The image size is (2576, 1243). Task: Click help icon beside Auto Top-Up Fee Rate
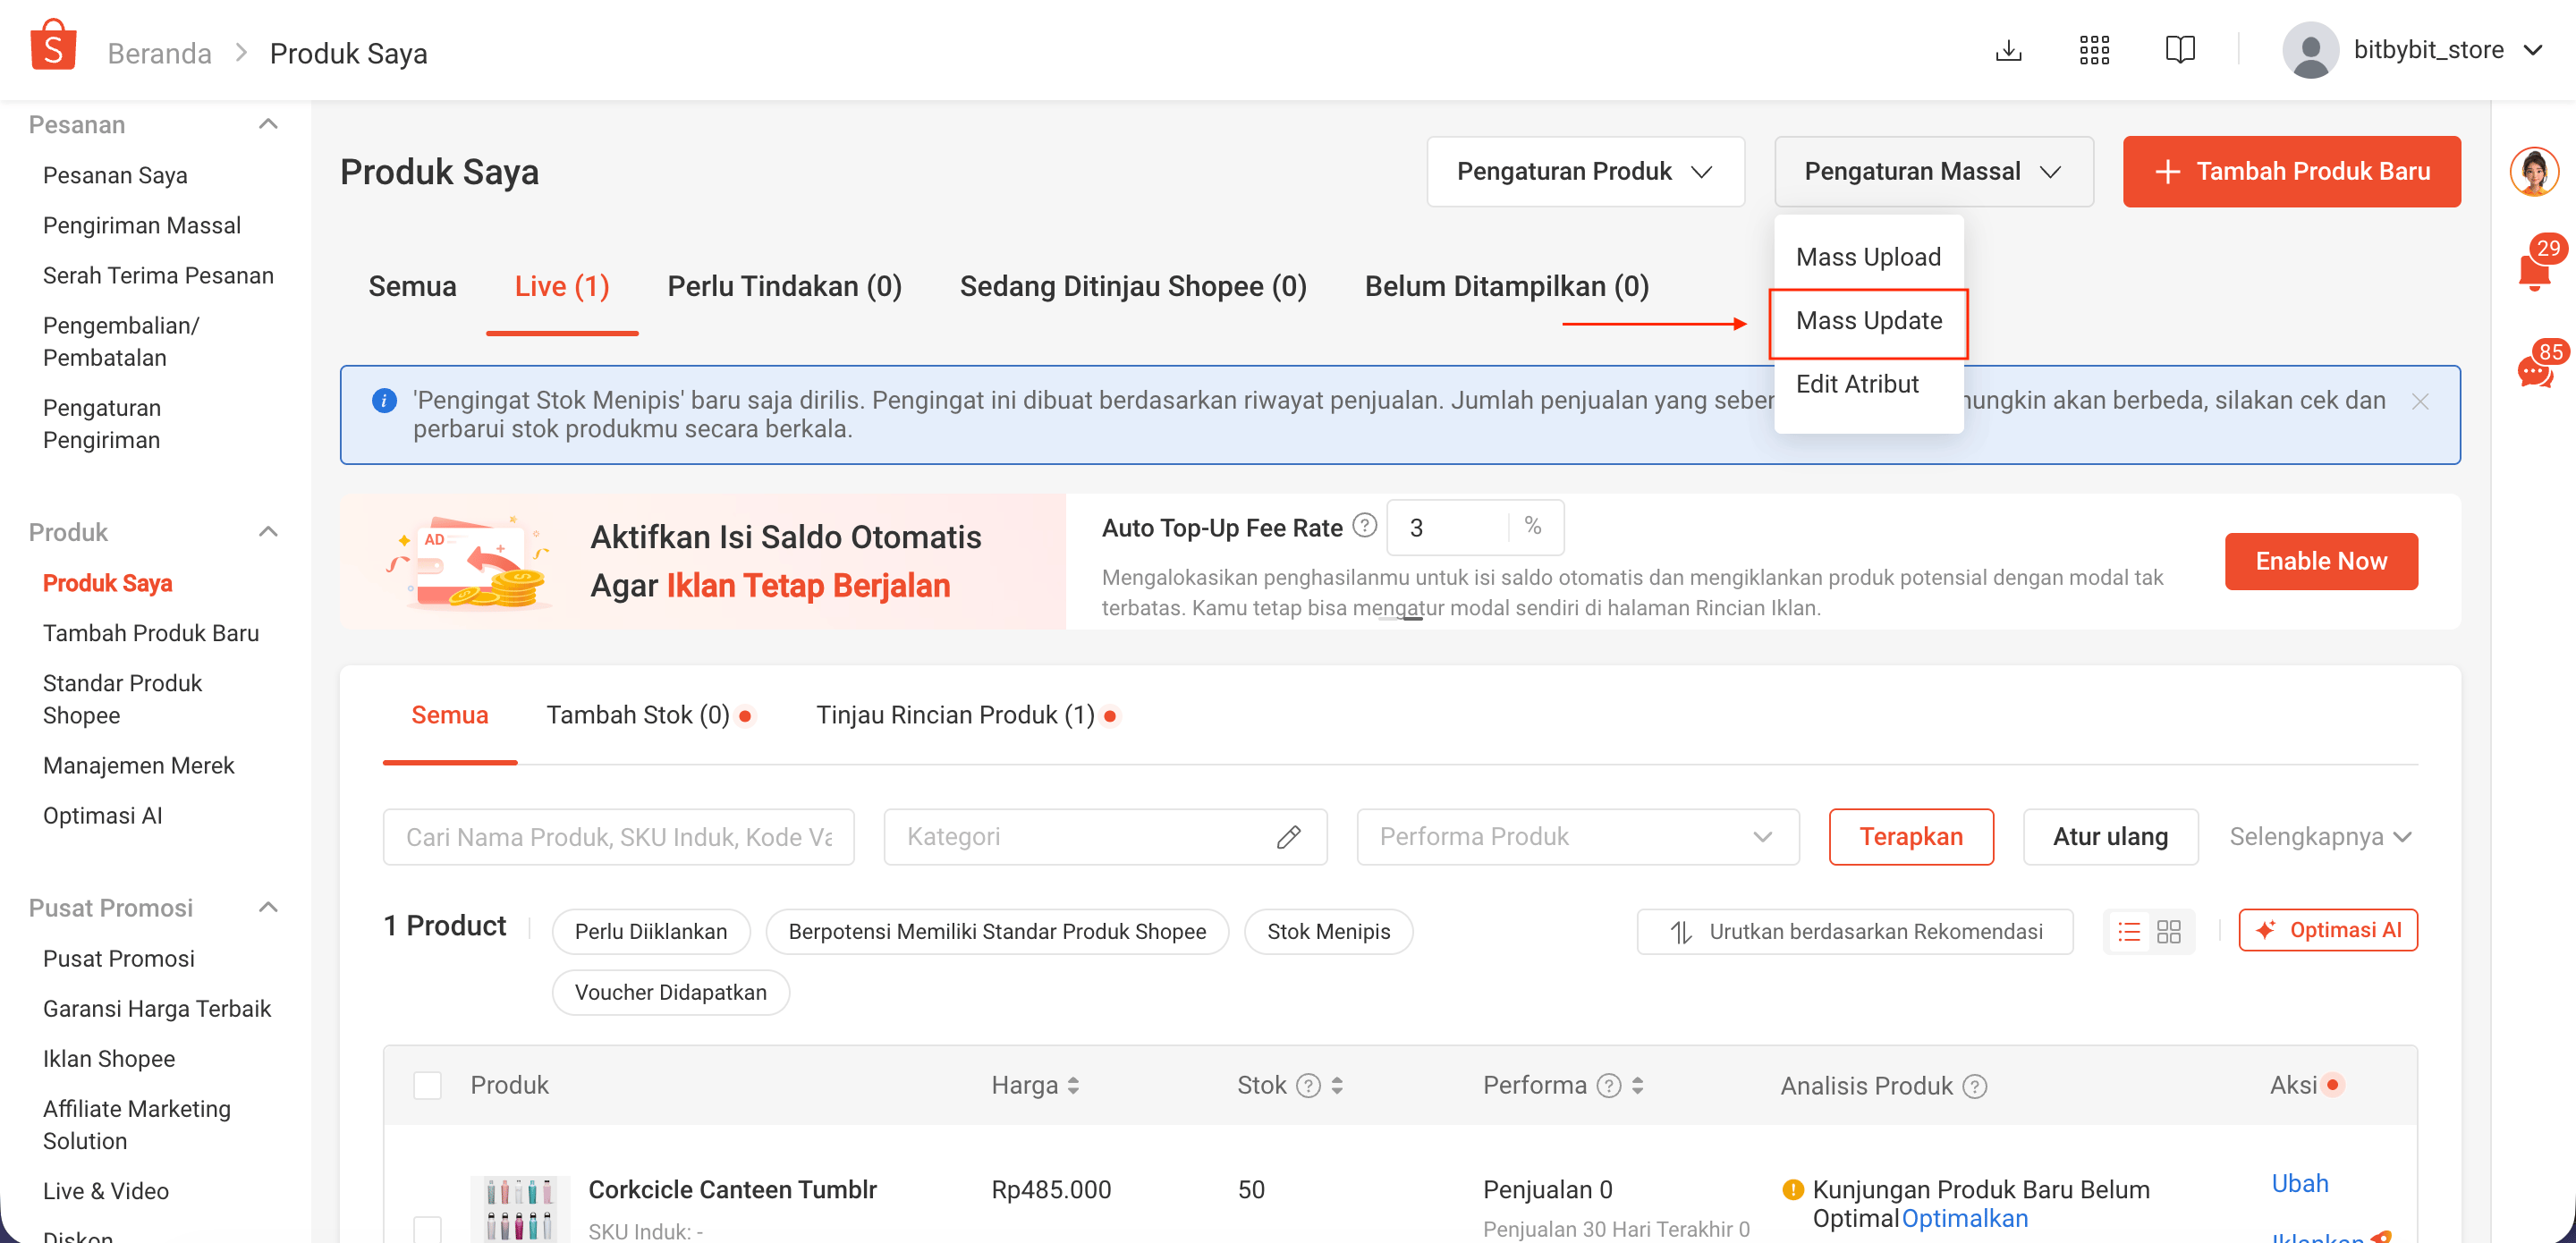click(1364, 525)
